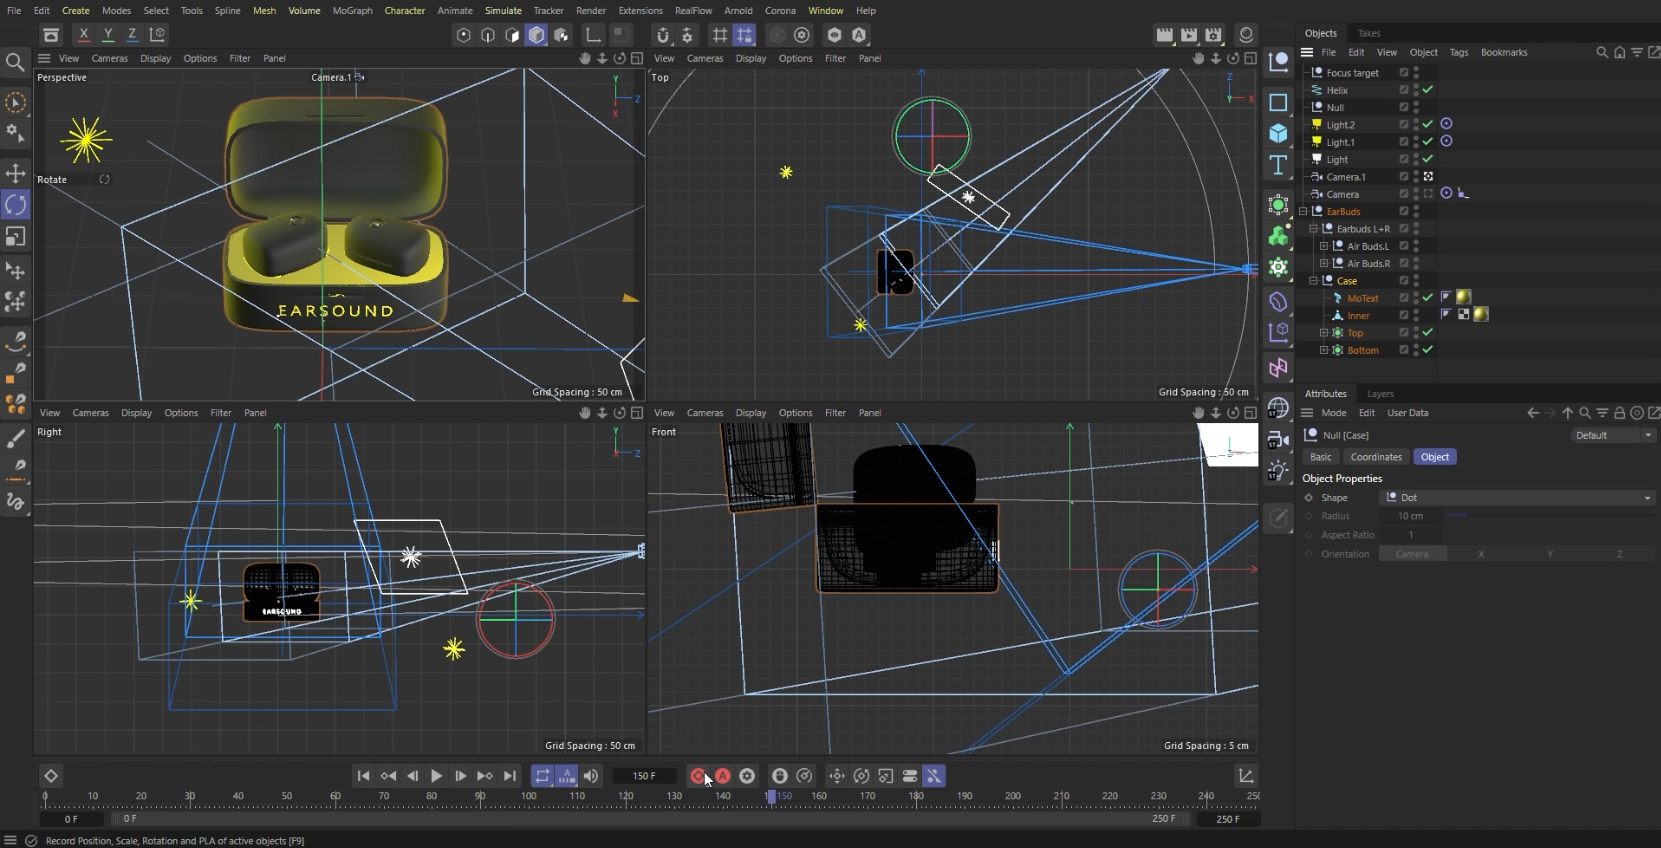Open the timeline dope sheet icon at right

pos(1246,776)
